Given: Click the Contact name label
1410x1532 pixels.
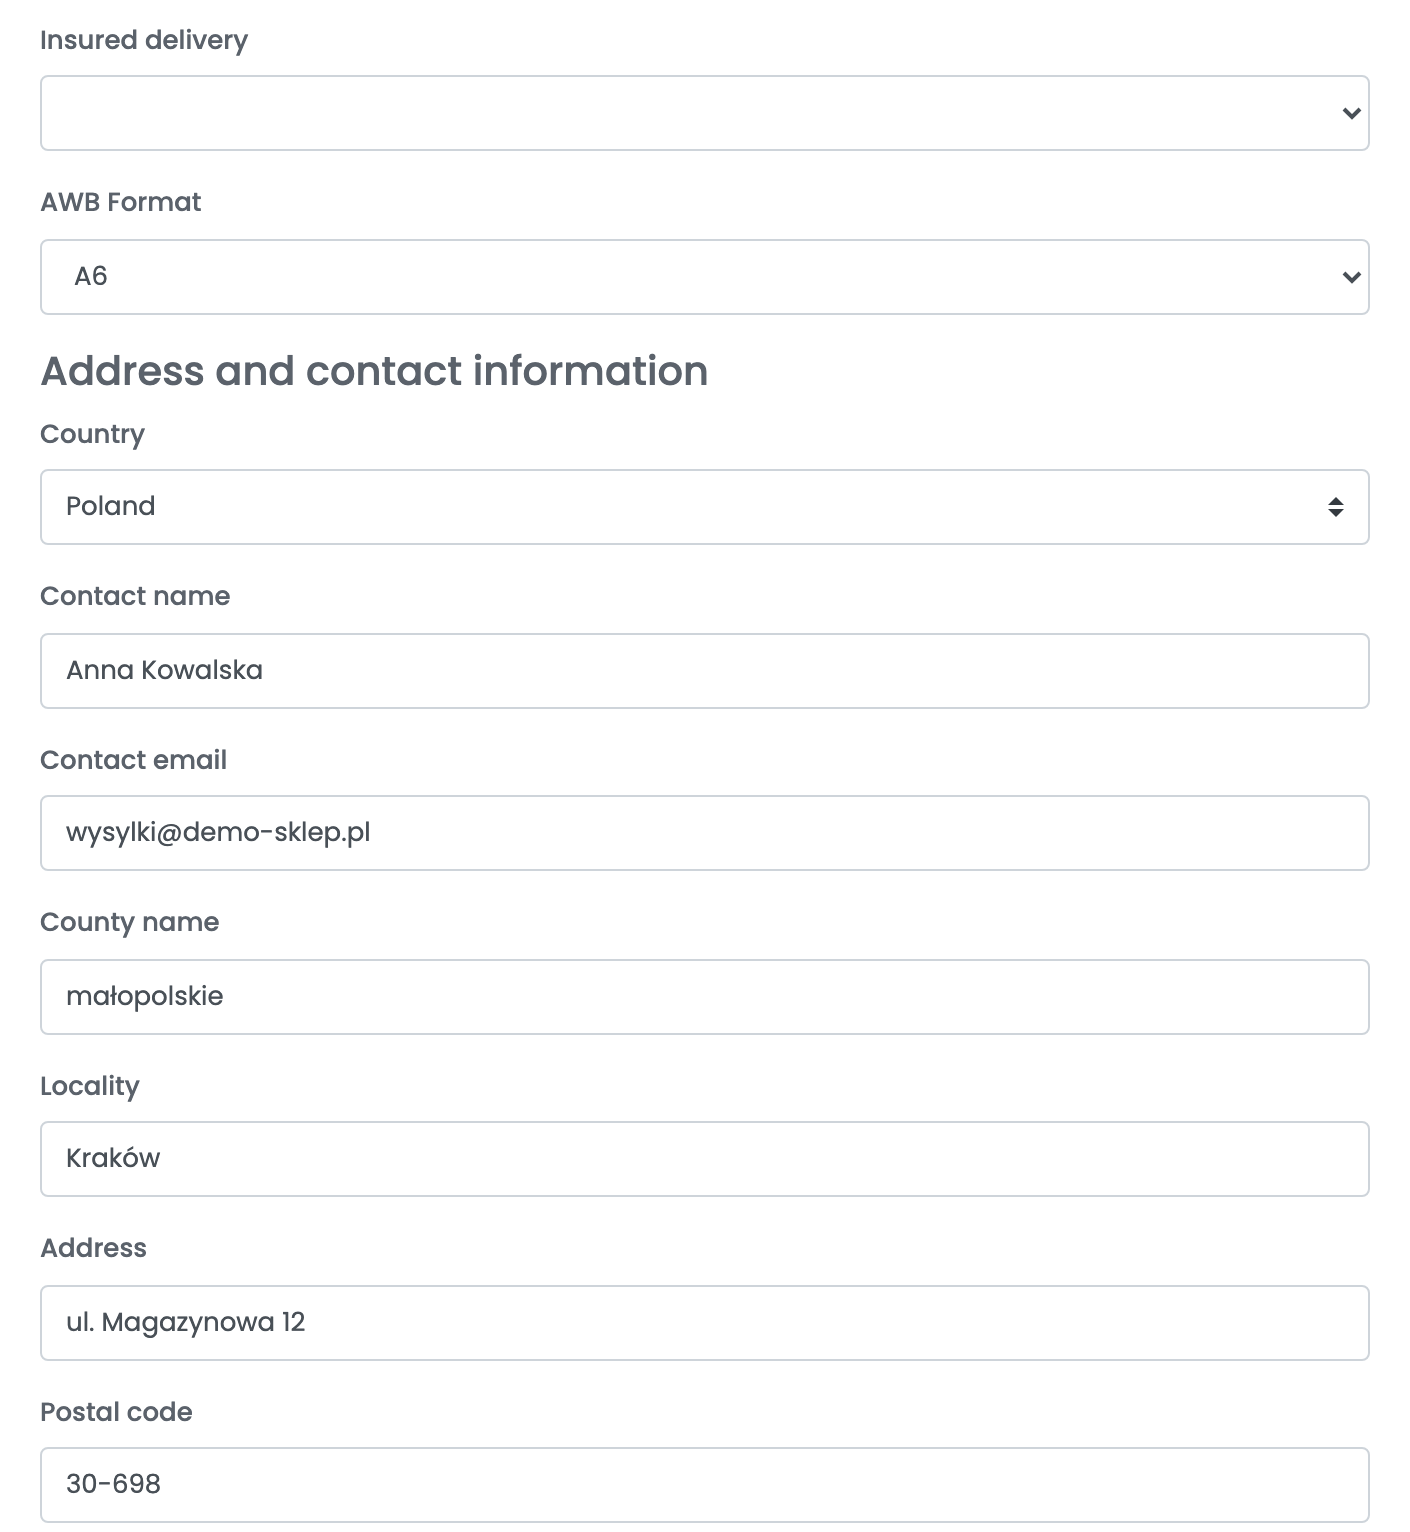Looking at the screenshot, I should pos(135,596).
